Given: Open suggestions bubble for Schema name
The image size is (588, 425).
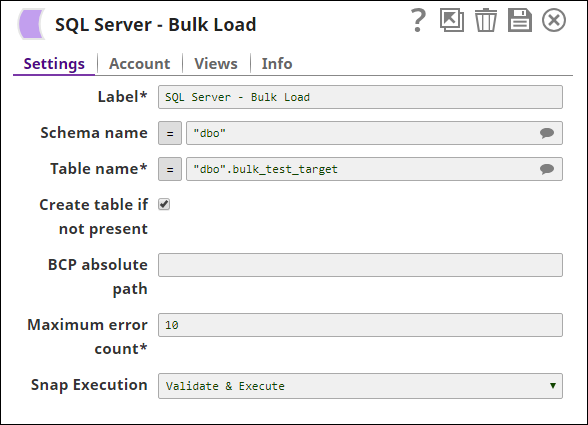Looking at the screenshot, I should tap(547, 133).
